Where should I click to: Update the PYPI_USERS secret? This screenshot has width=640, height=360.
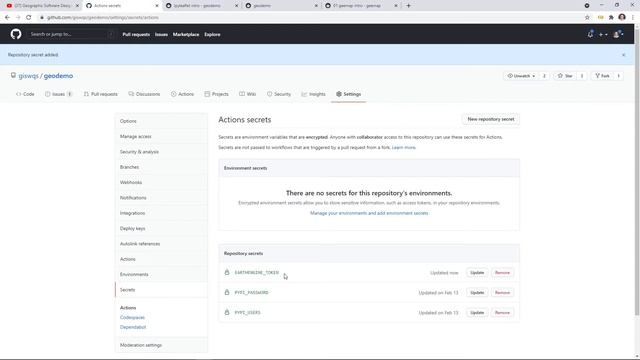click(x=477, y=313)
